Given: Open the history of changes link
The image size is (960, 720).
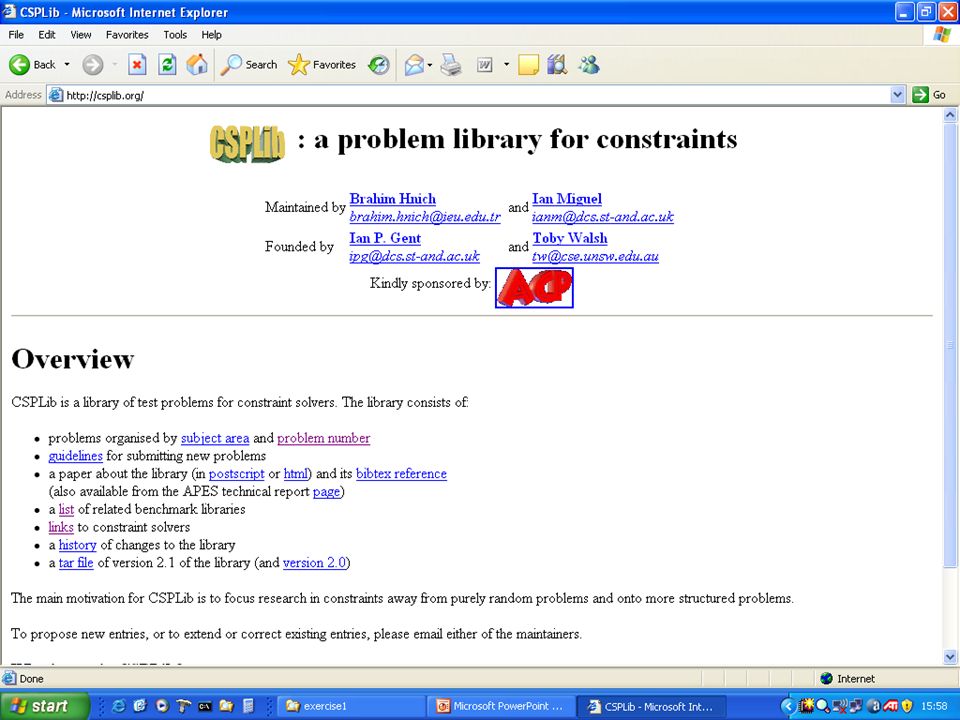Looking at the screenshot, I should click(77, 545).
